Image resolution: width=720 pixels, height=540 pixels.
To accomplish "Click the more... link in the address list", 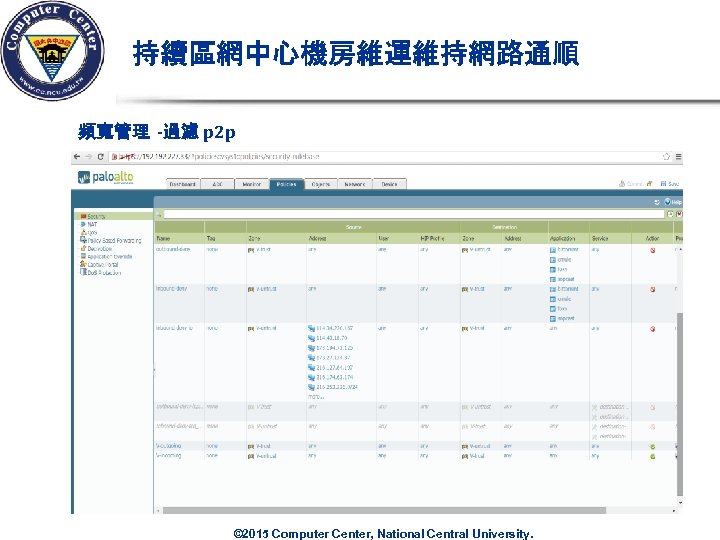I will coord(316,397).
